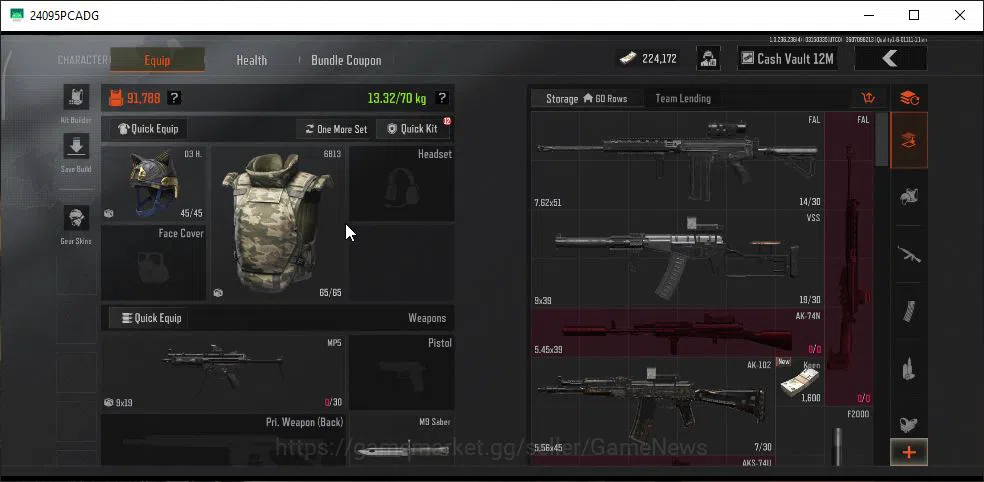Open the Pri. Weapon (Back) slot

tap(223, 439)
